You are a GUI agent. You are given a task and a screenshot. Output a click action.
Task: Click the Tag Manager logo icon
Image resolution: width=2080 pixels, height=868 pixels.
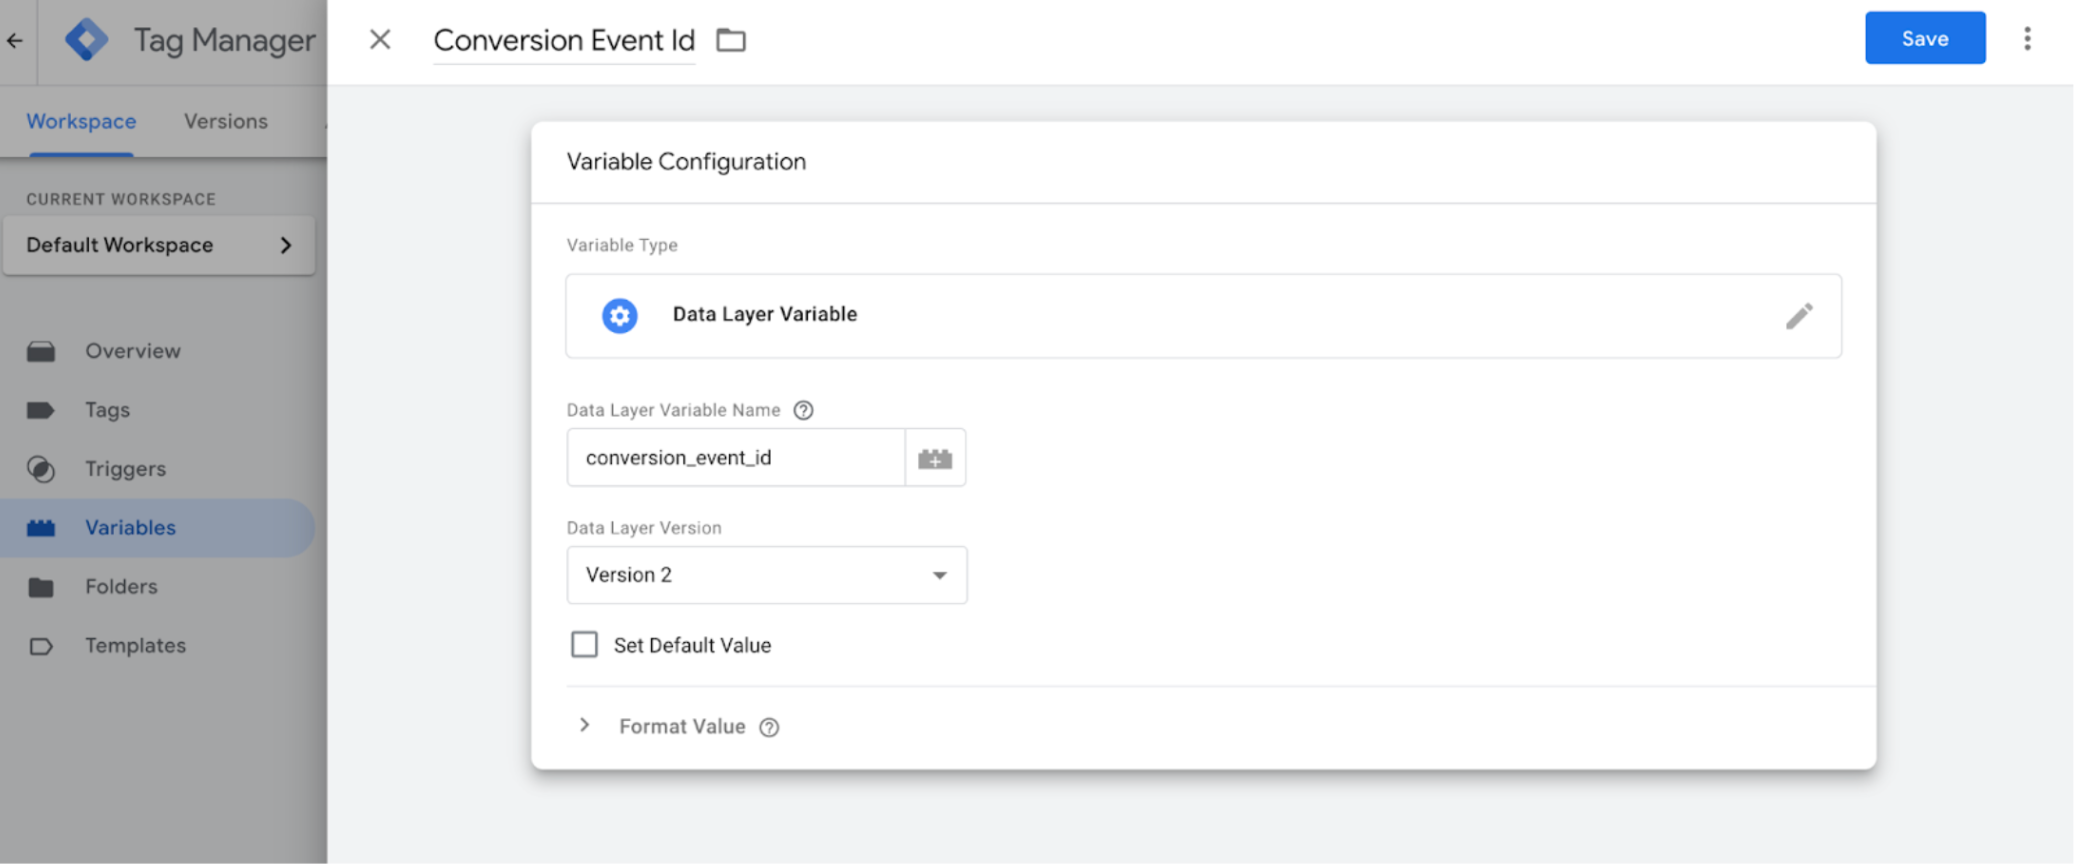coord(86,39)
